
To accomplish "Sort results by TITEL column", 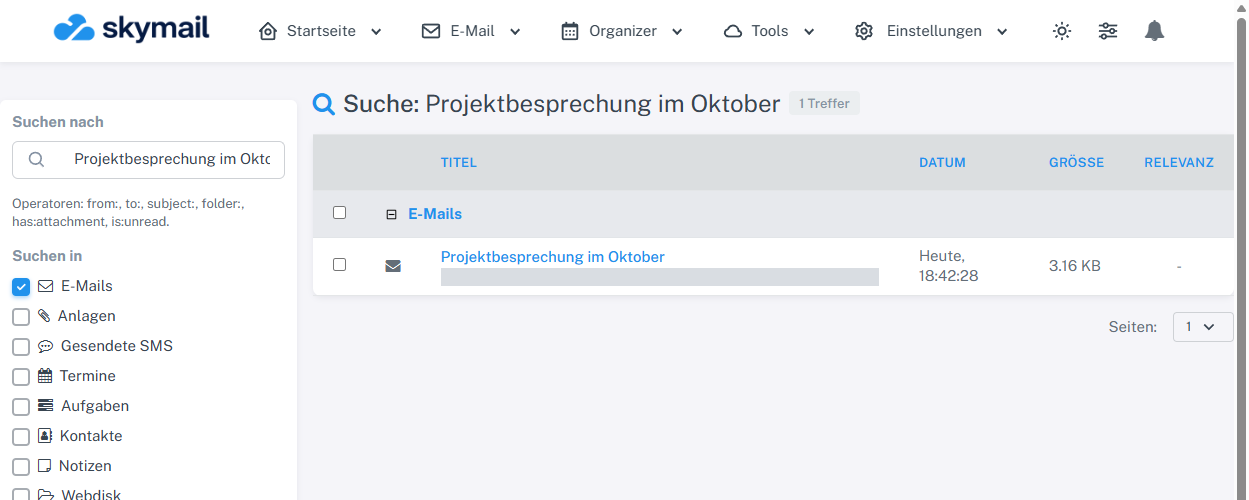I will 459,162.
